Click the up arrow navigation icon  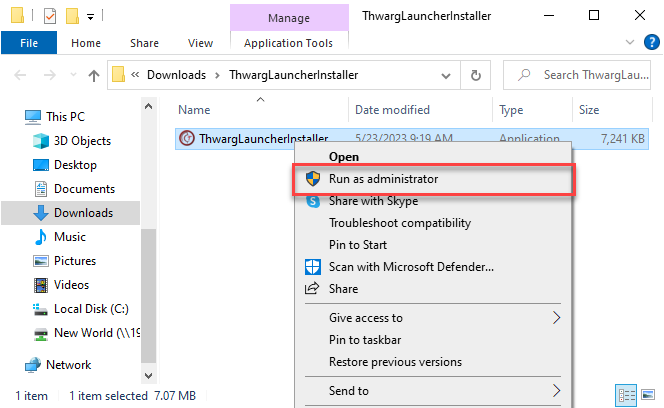94,75
